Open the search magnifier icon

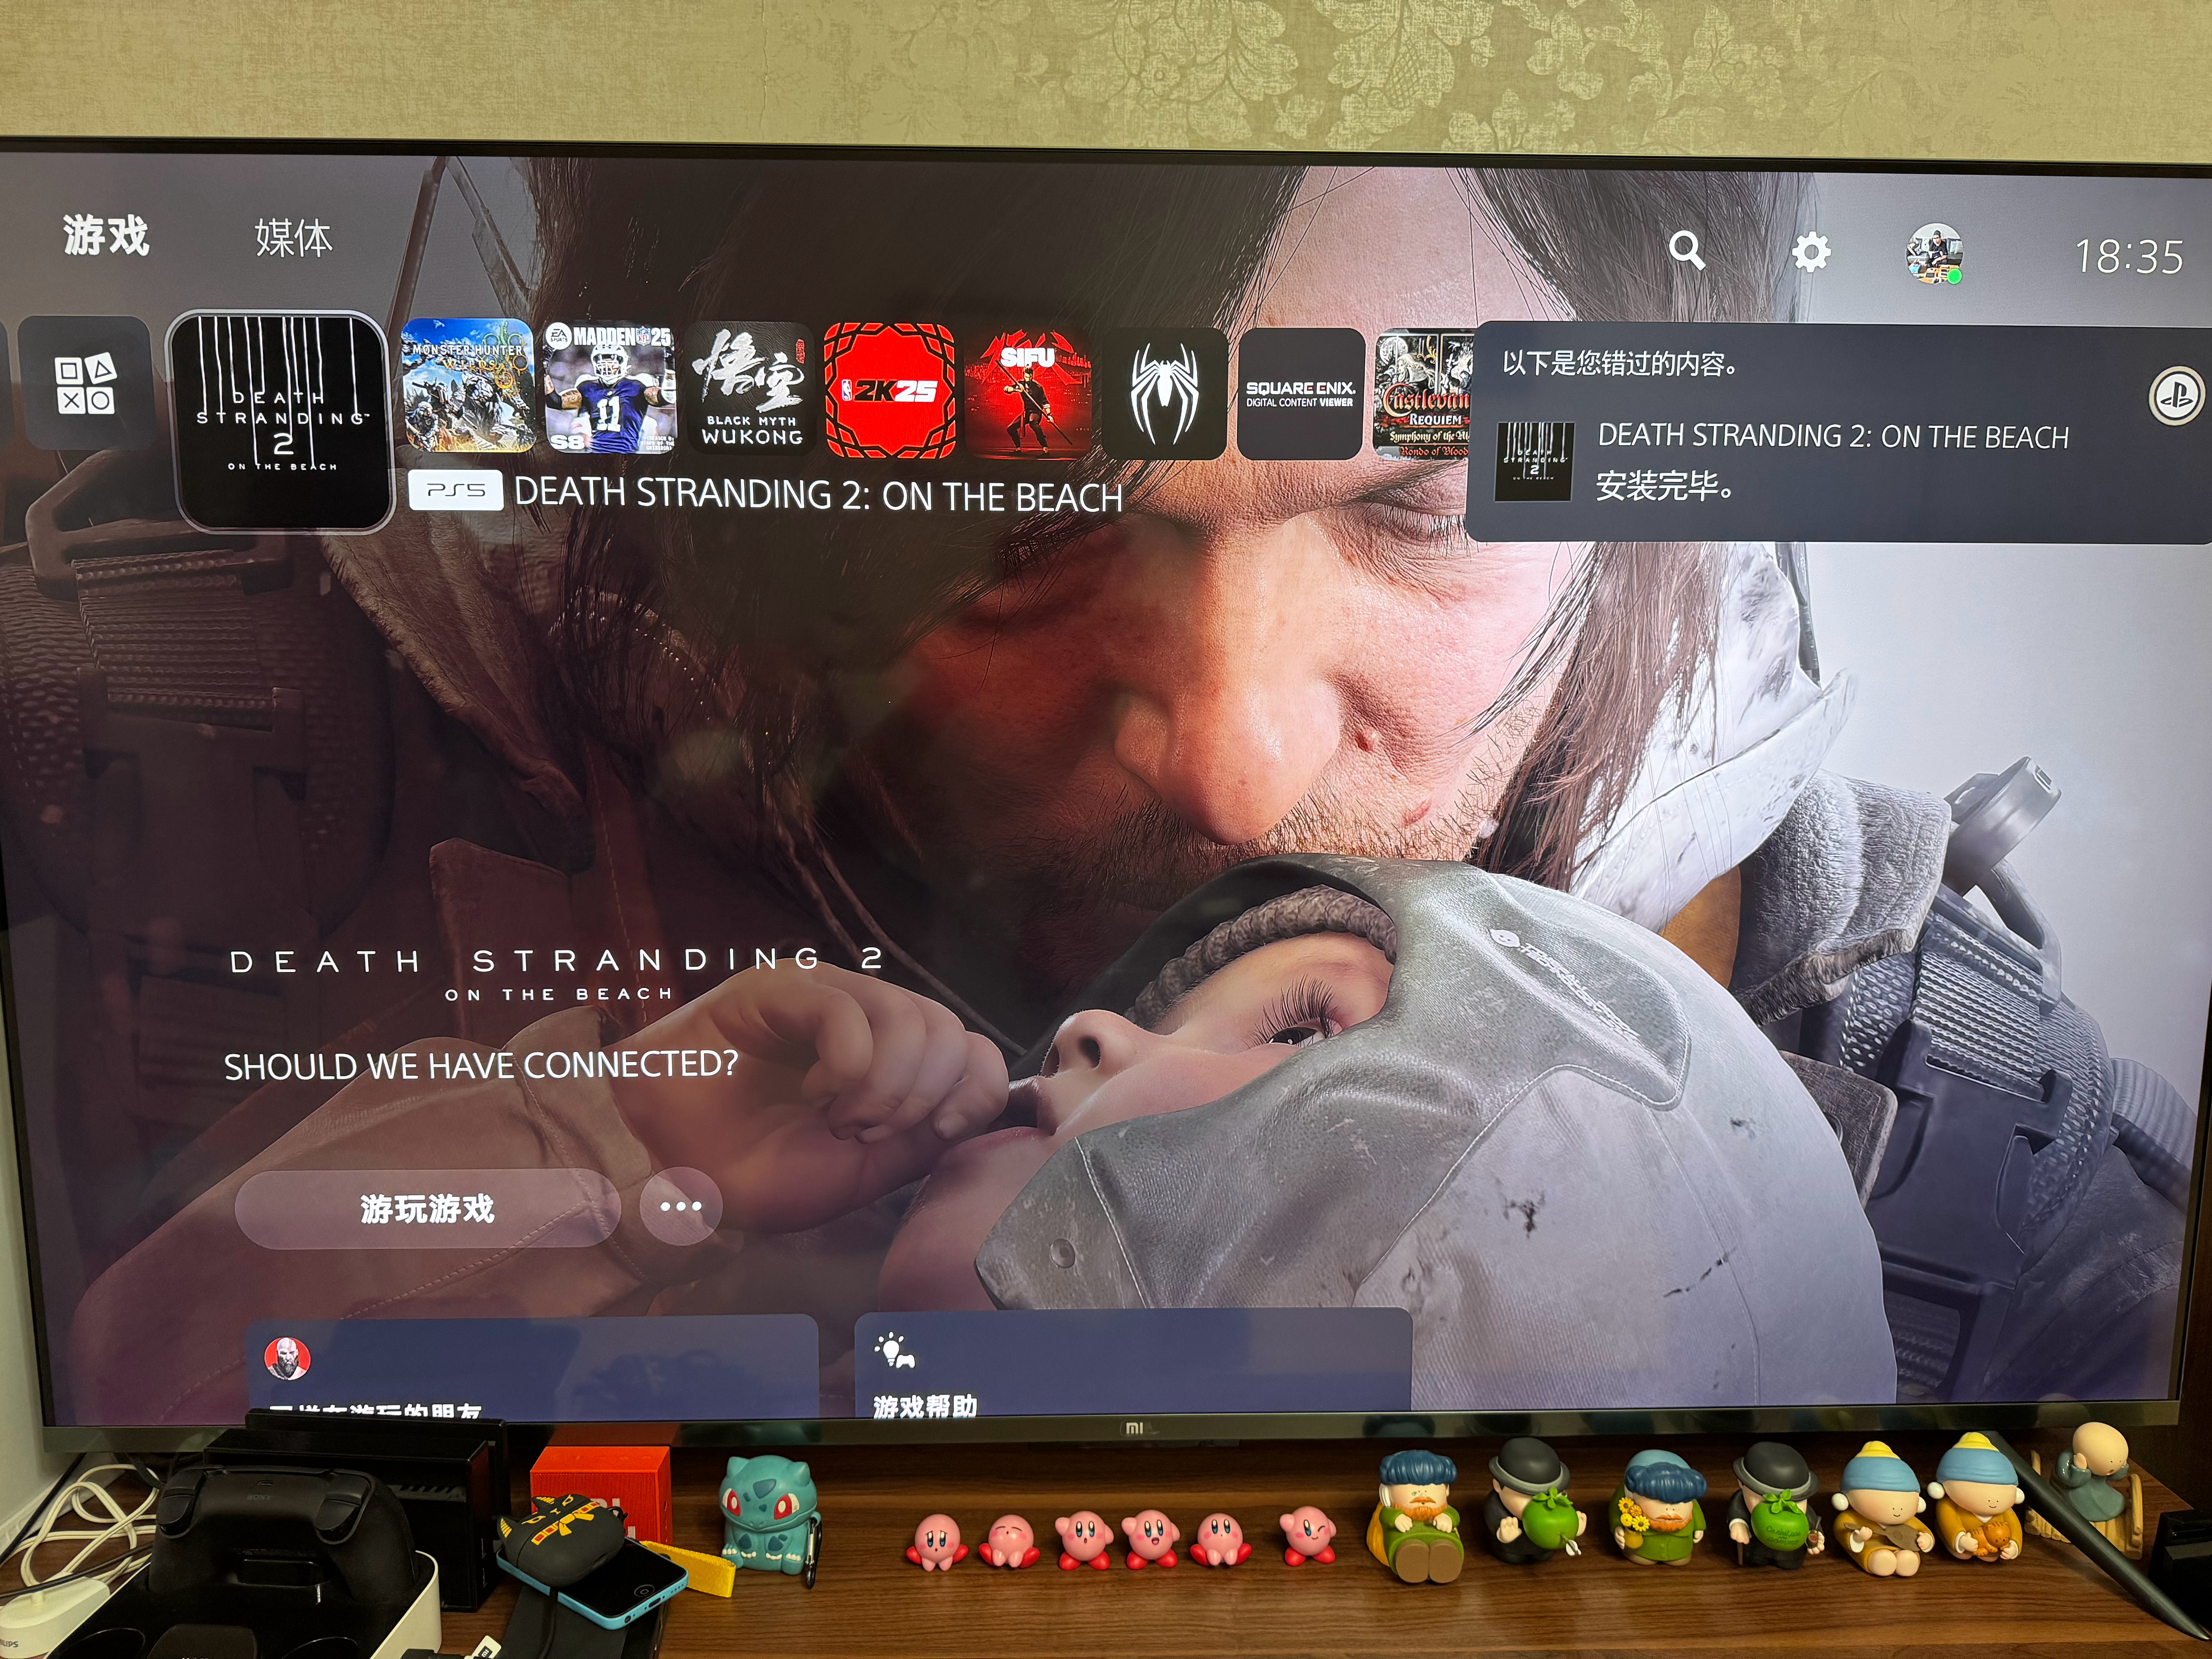[1686, 250]
